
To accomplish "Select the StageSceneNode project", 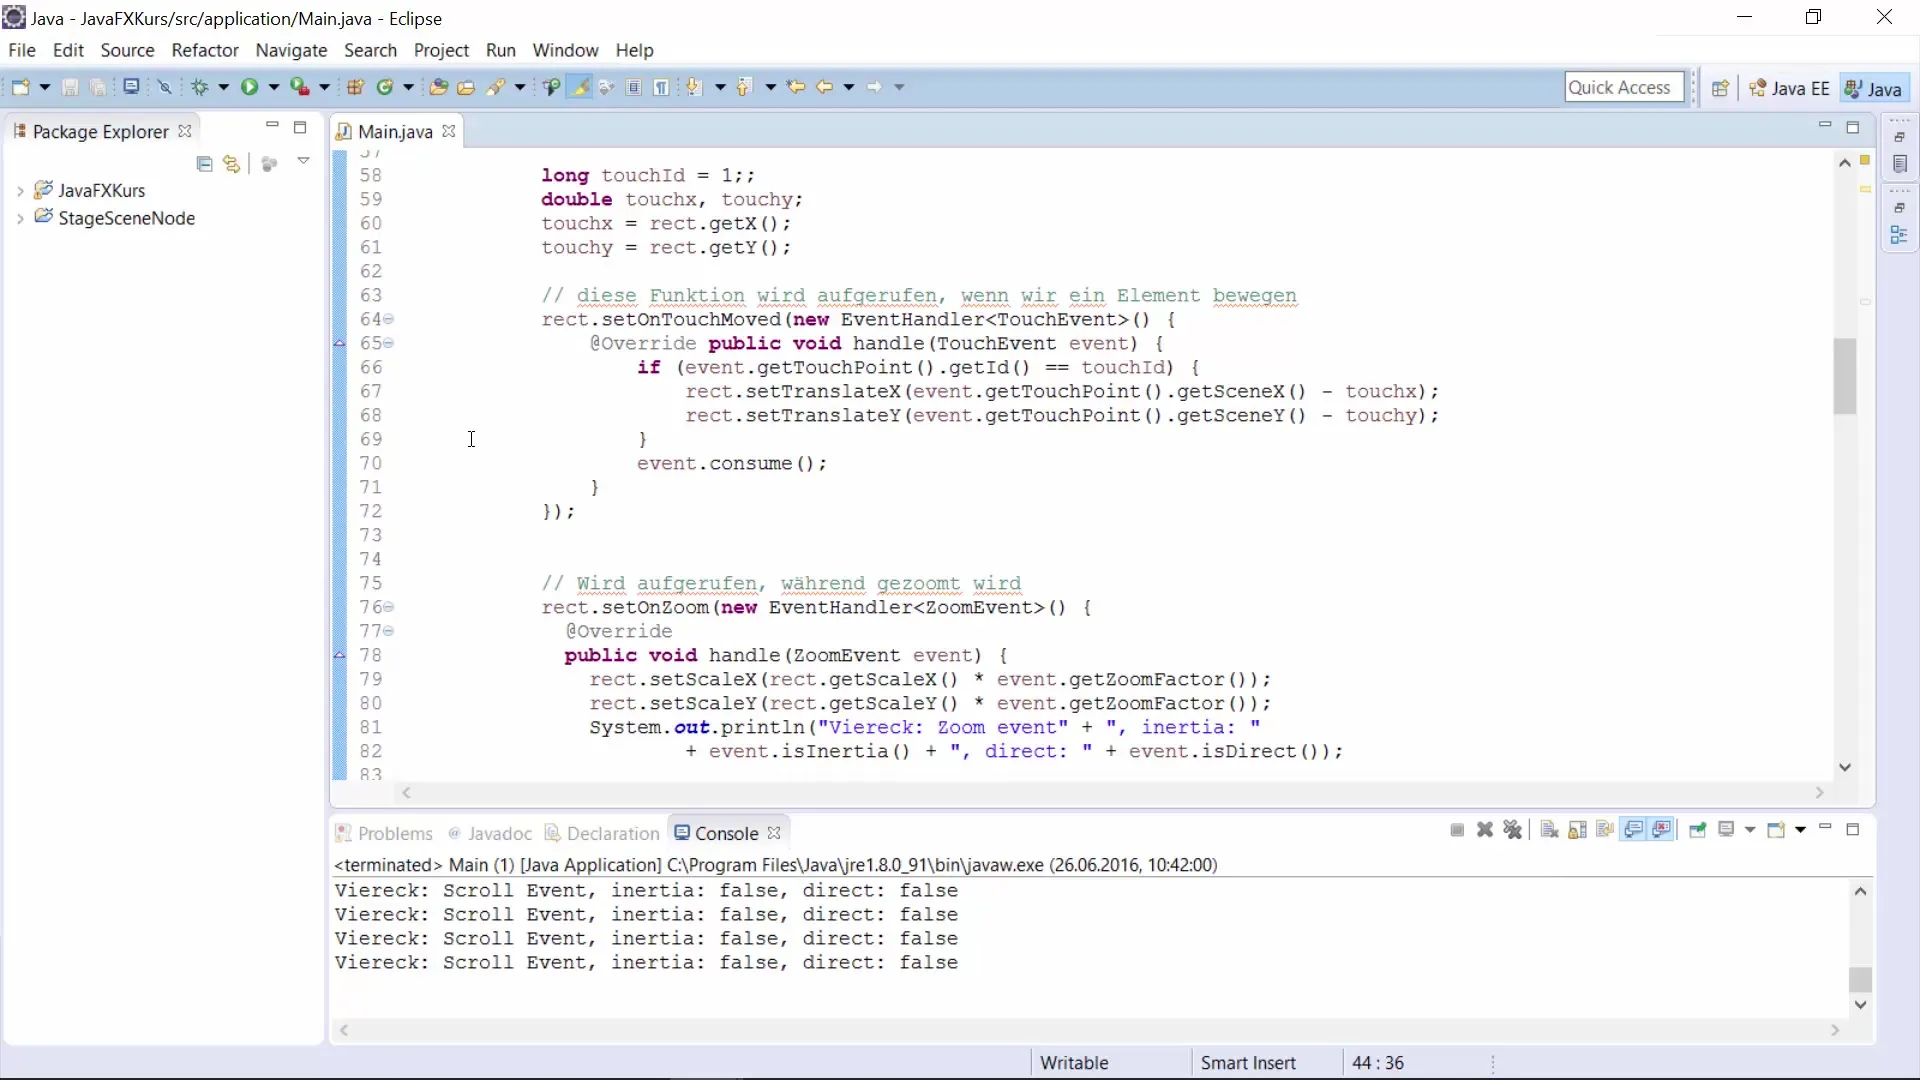I will 126,218.
